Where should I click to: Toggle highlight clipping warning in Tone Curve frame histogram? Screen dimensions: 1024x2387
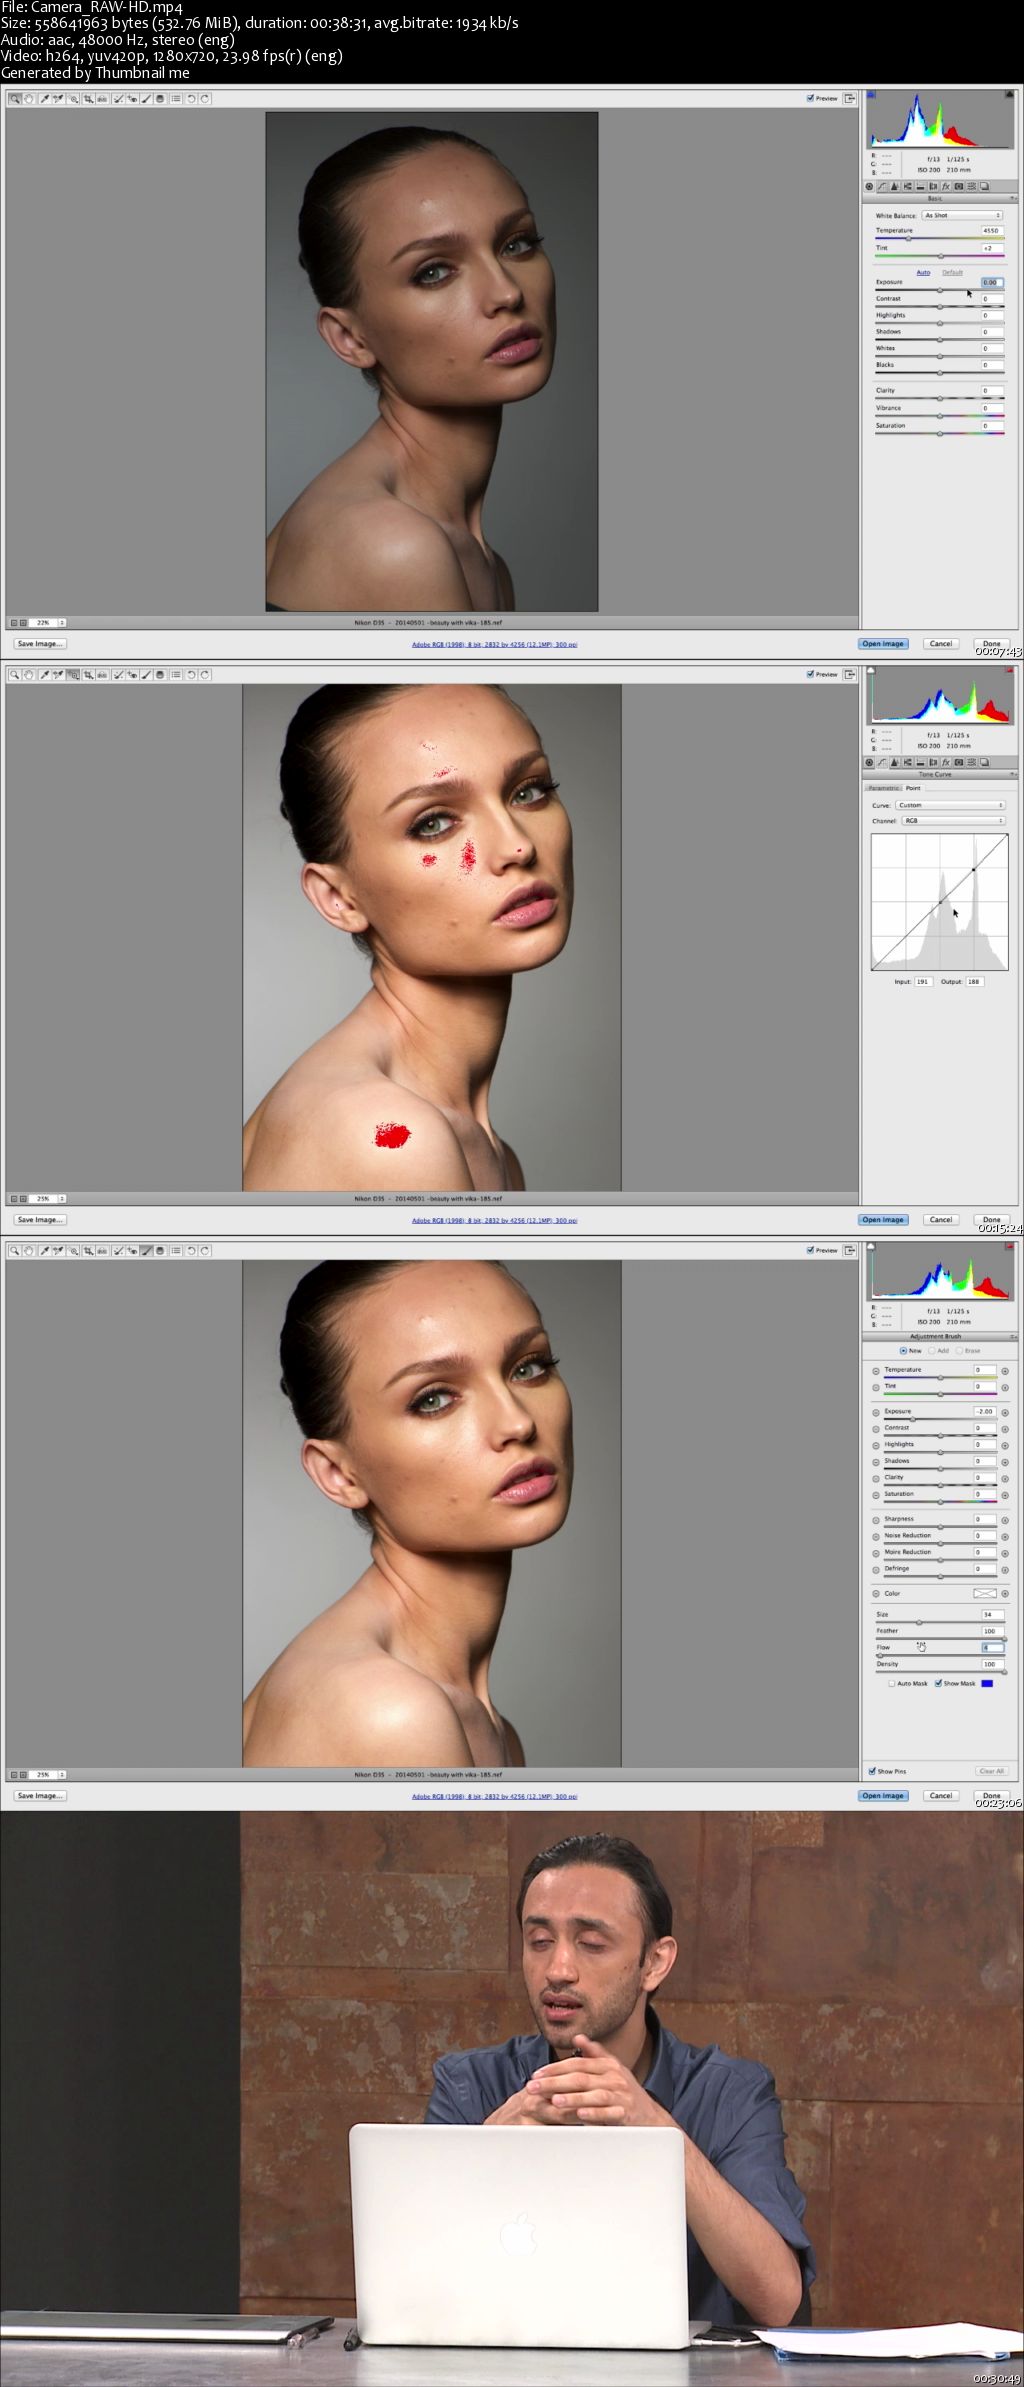(x=1012, y=671)
